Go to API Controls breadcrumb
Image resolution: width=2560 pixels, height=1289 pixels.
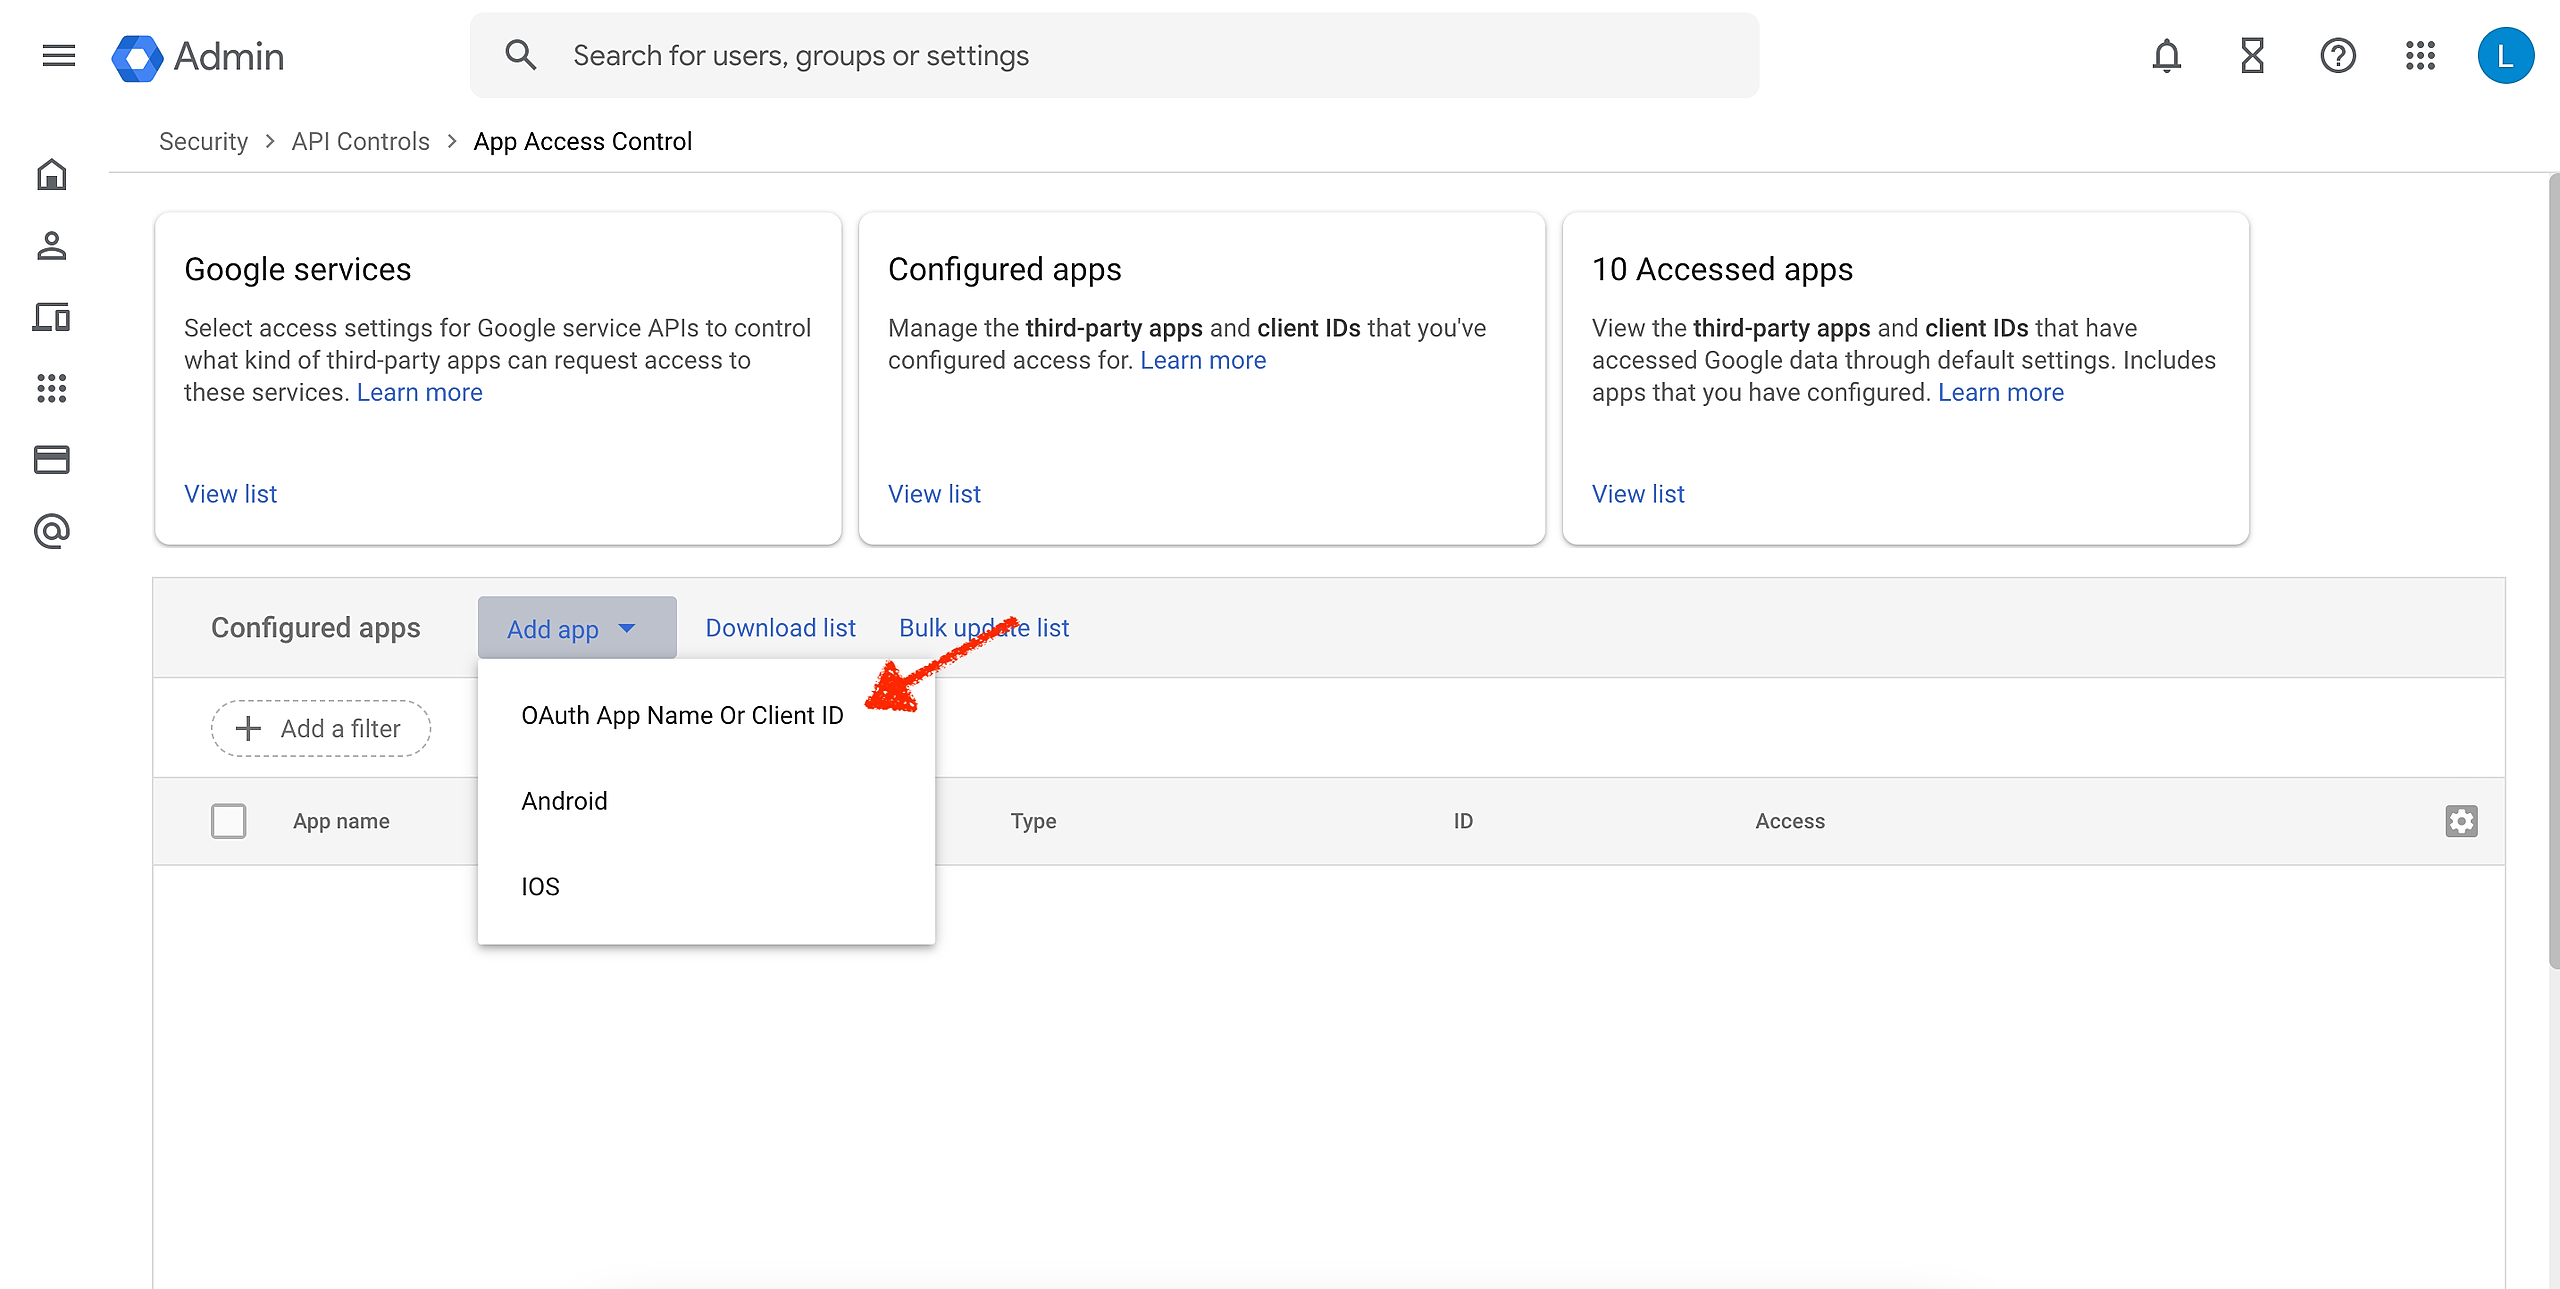point(361,142)
